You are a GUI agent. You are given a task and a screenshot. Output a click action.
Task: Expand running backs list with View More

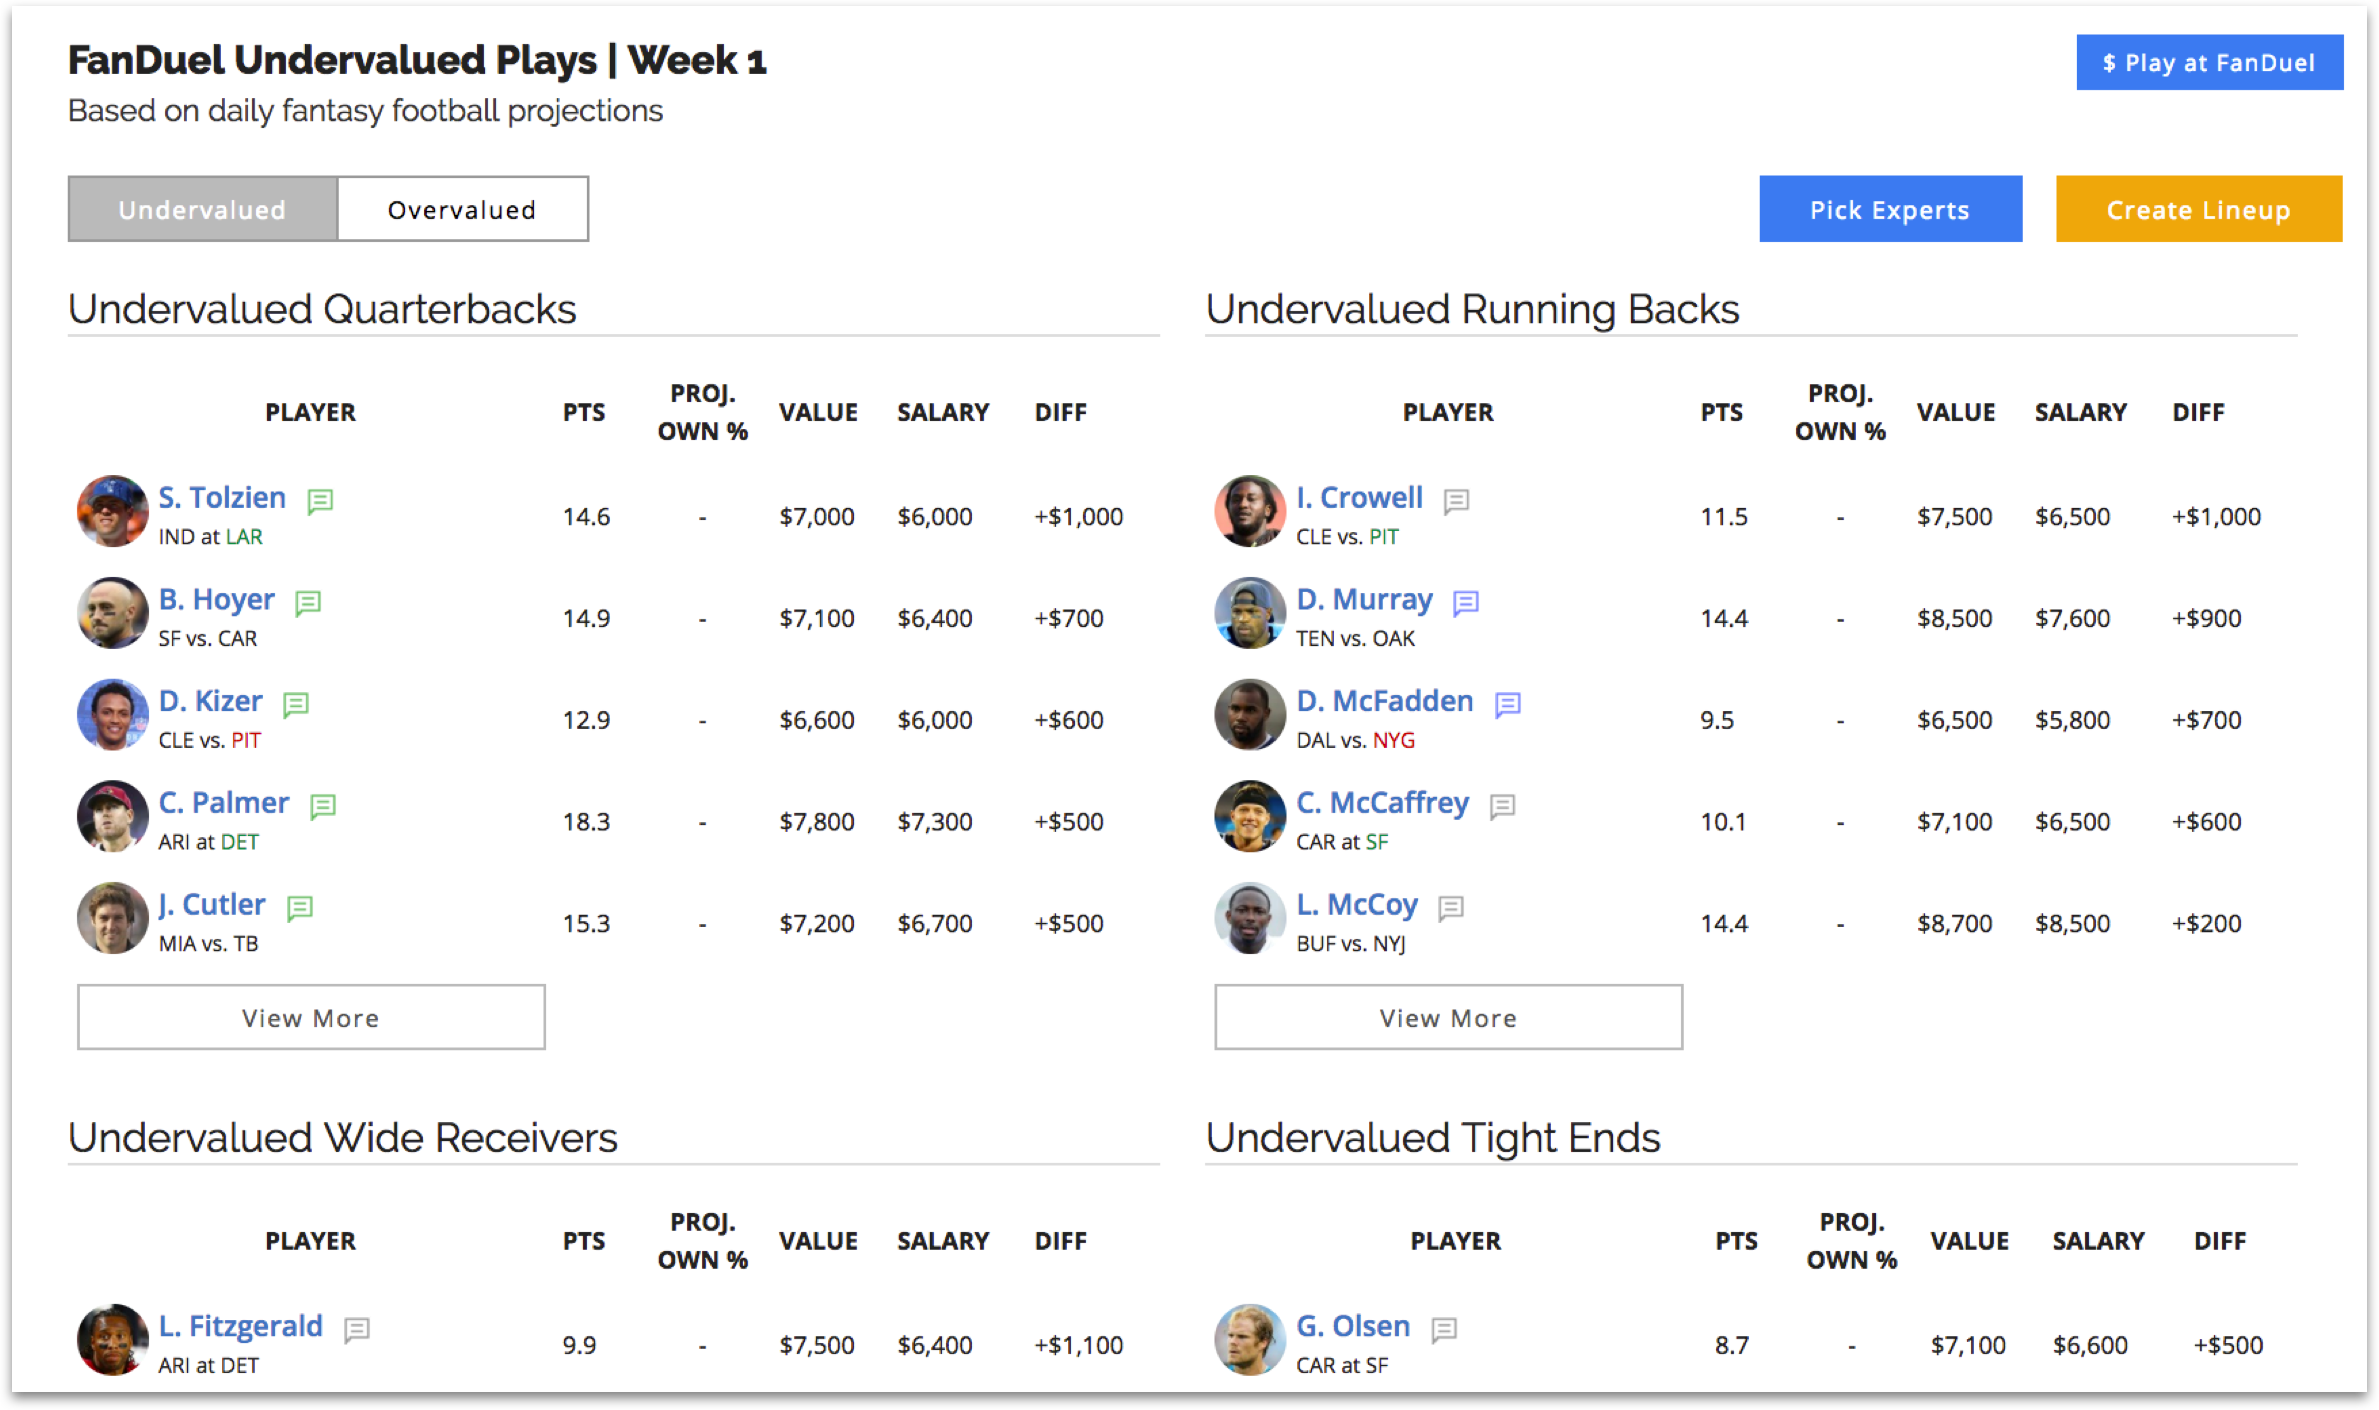[1448, 1017]
